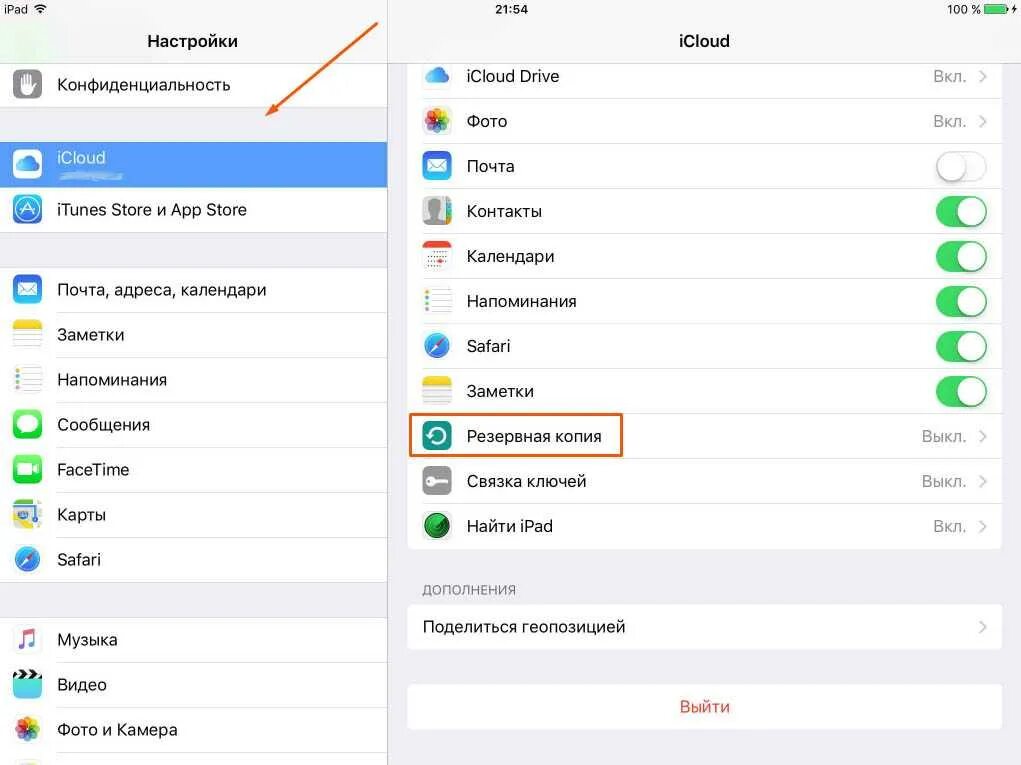
Task: Tap the iTunes Store и App Store icon
Action: 27,210
